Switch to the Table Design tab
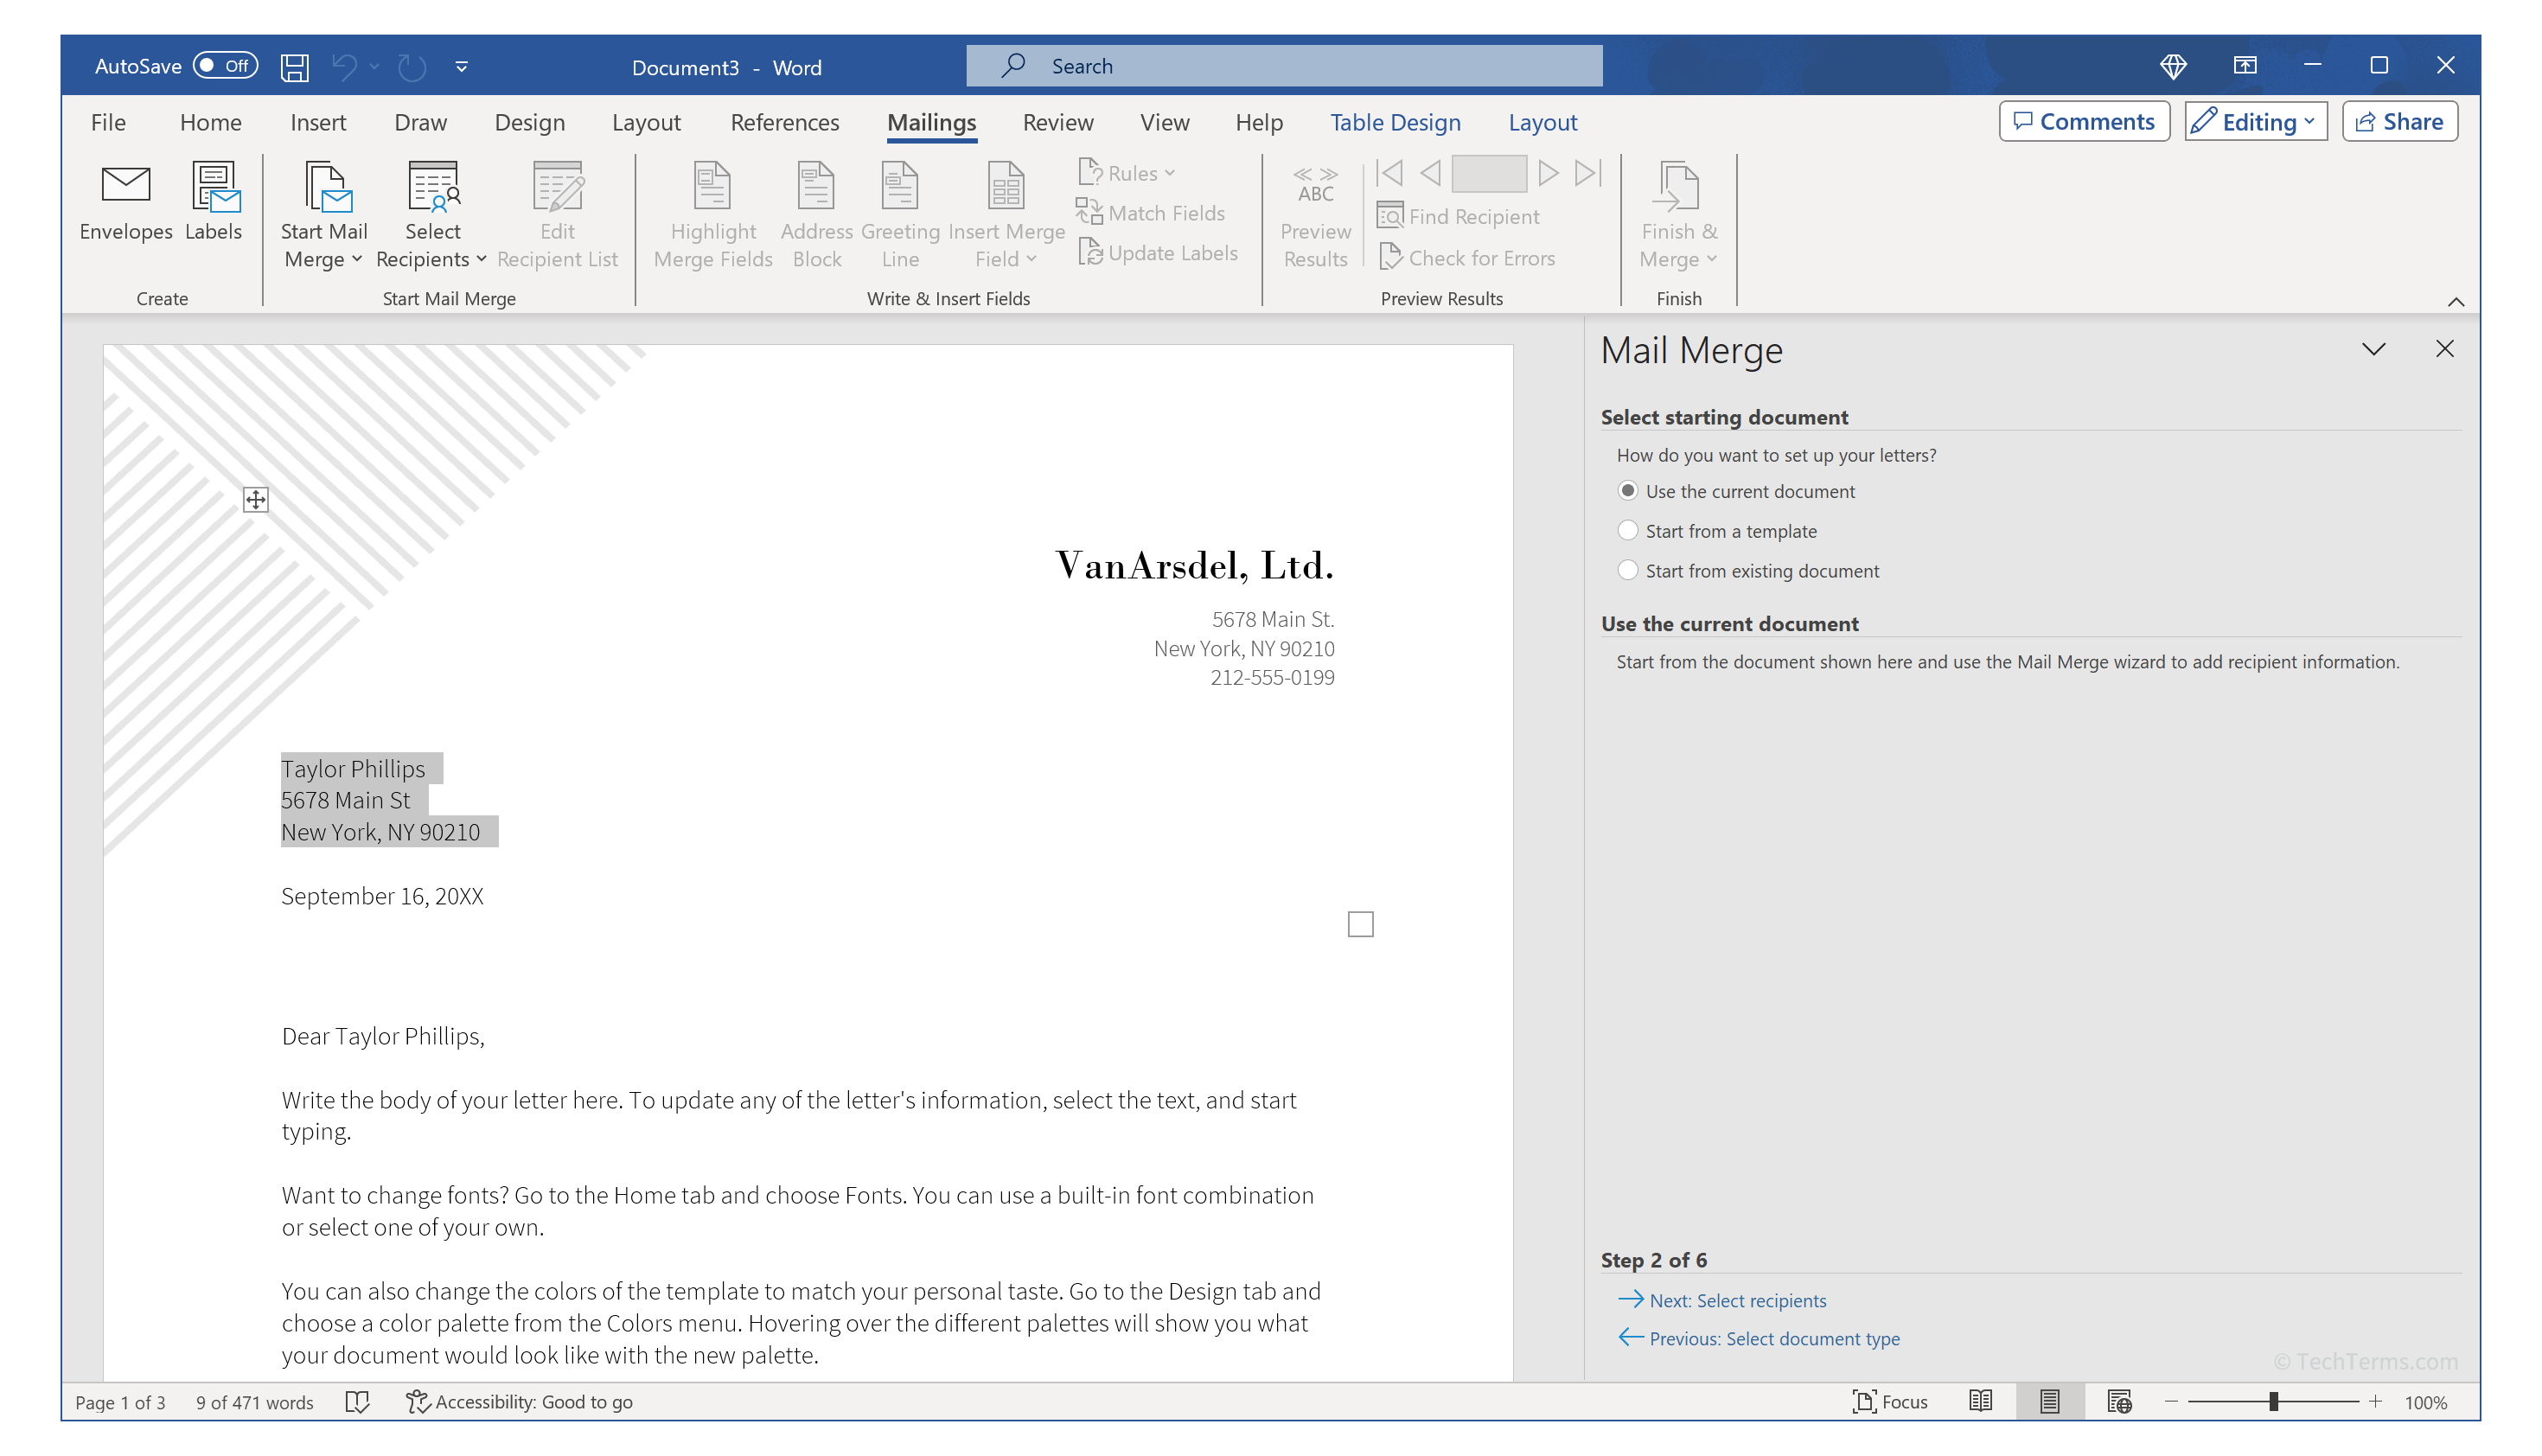Image resolution: width=2542 pixels, height=1456 pixels. pyautogui.click(x=1395, y=122)
